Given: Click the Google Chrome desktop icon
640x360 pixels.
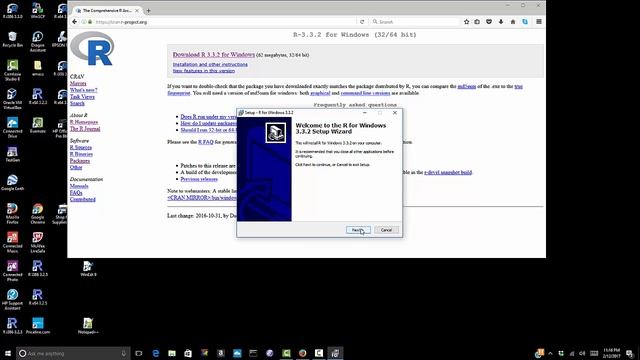Looking at the screenshot, I should pyautogui.click(x=38, y=213).
